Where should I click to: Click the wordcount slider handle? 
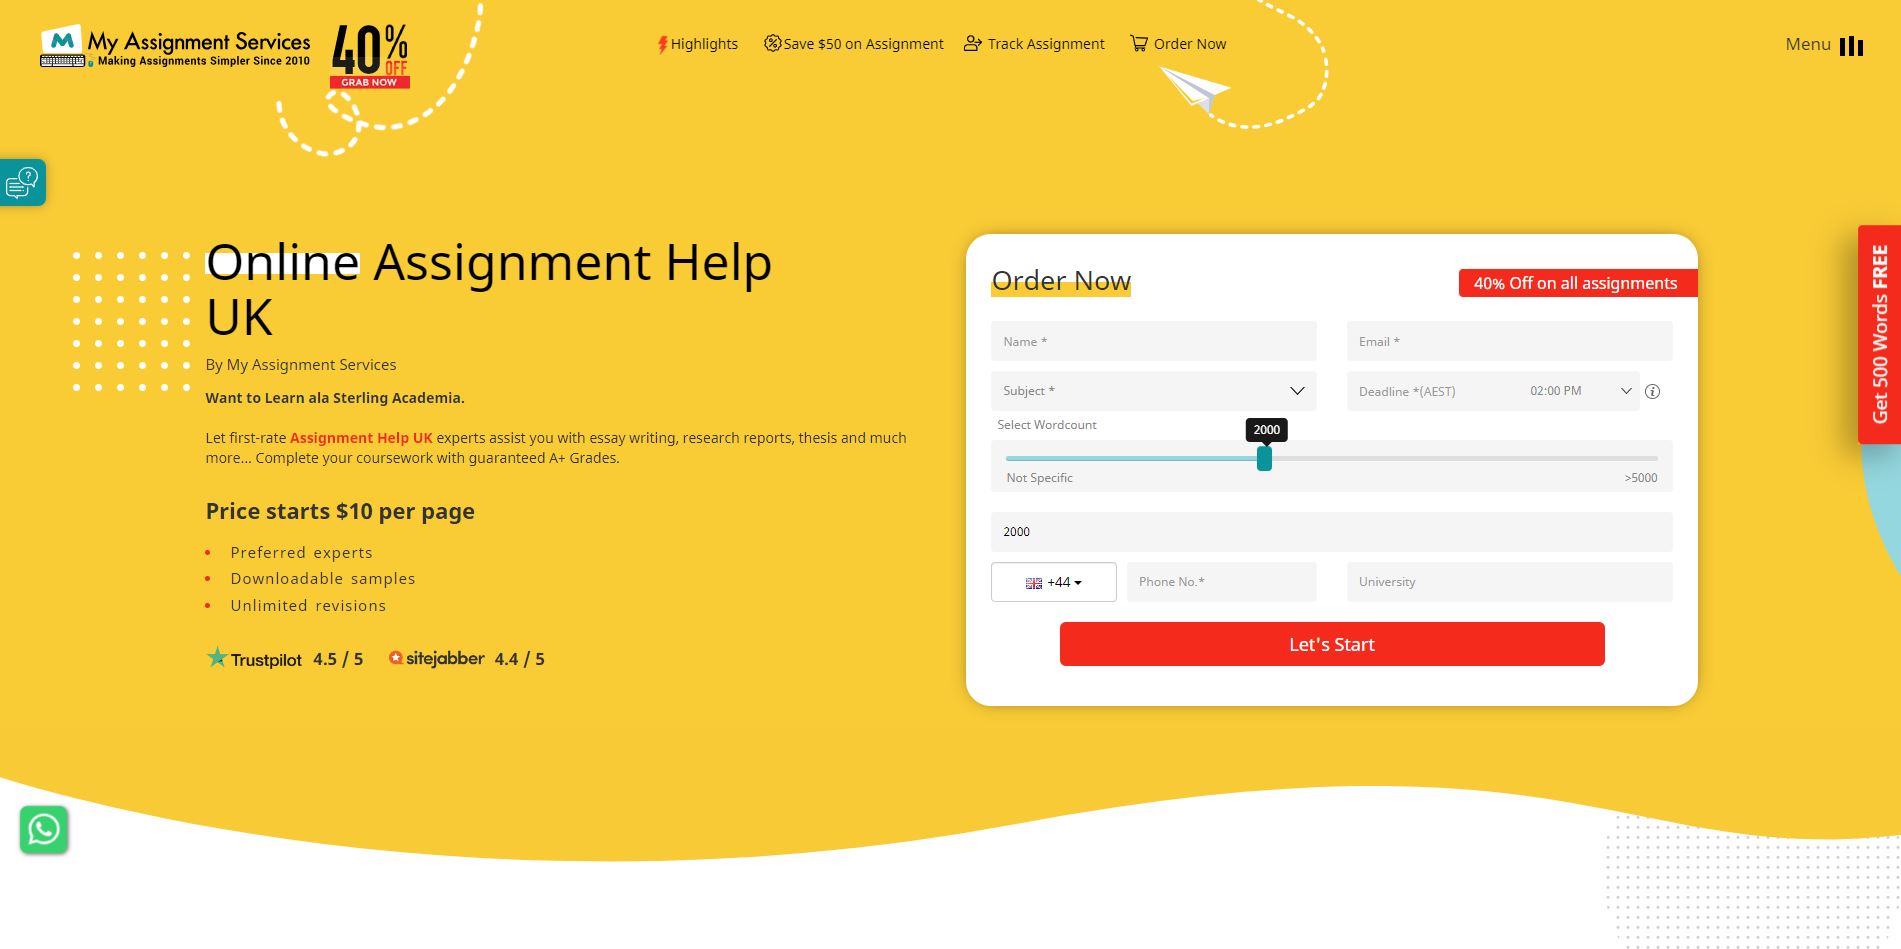(1264, 459)
